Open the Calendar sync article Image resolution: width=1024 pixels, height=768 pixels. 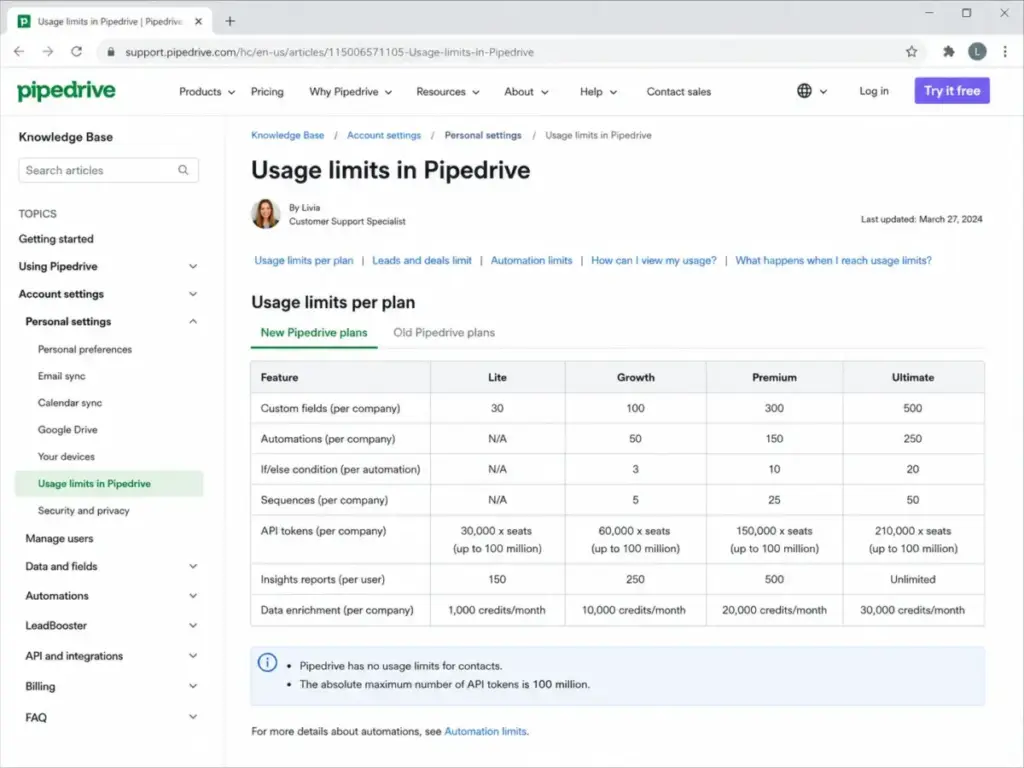point(70,403)
